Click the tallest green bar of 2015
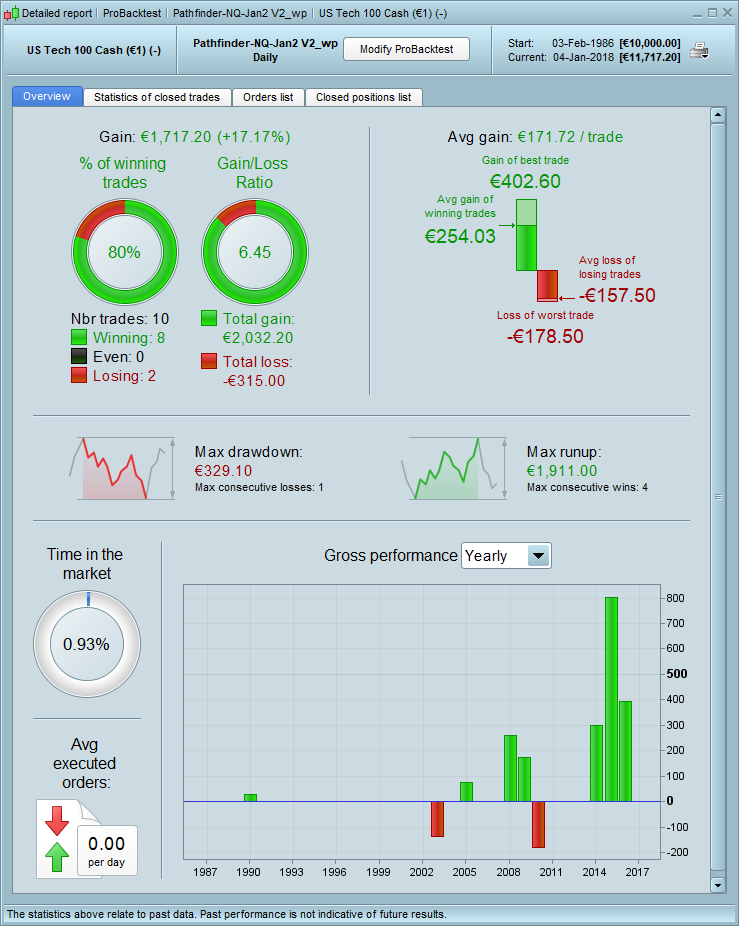 pos(611,699)
